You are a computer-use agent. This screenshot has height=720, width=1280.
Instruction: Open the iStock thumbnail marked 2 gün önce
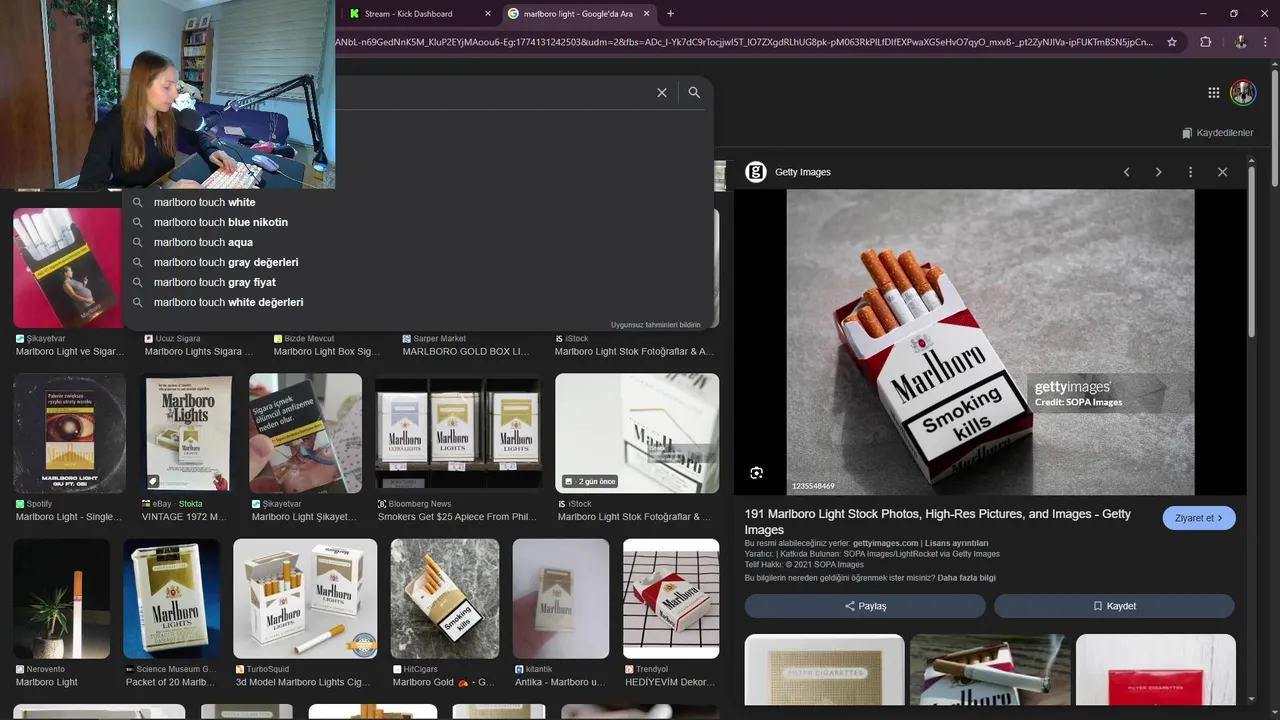pyautogui.click(x=637, y=433)
